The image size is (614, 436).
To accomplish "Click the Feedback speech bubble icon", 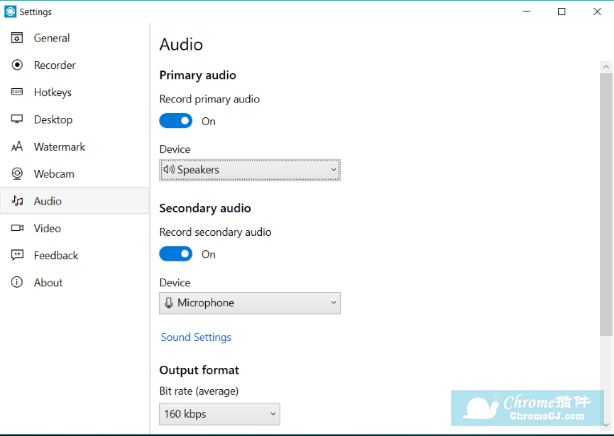I will click(16, 255).
